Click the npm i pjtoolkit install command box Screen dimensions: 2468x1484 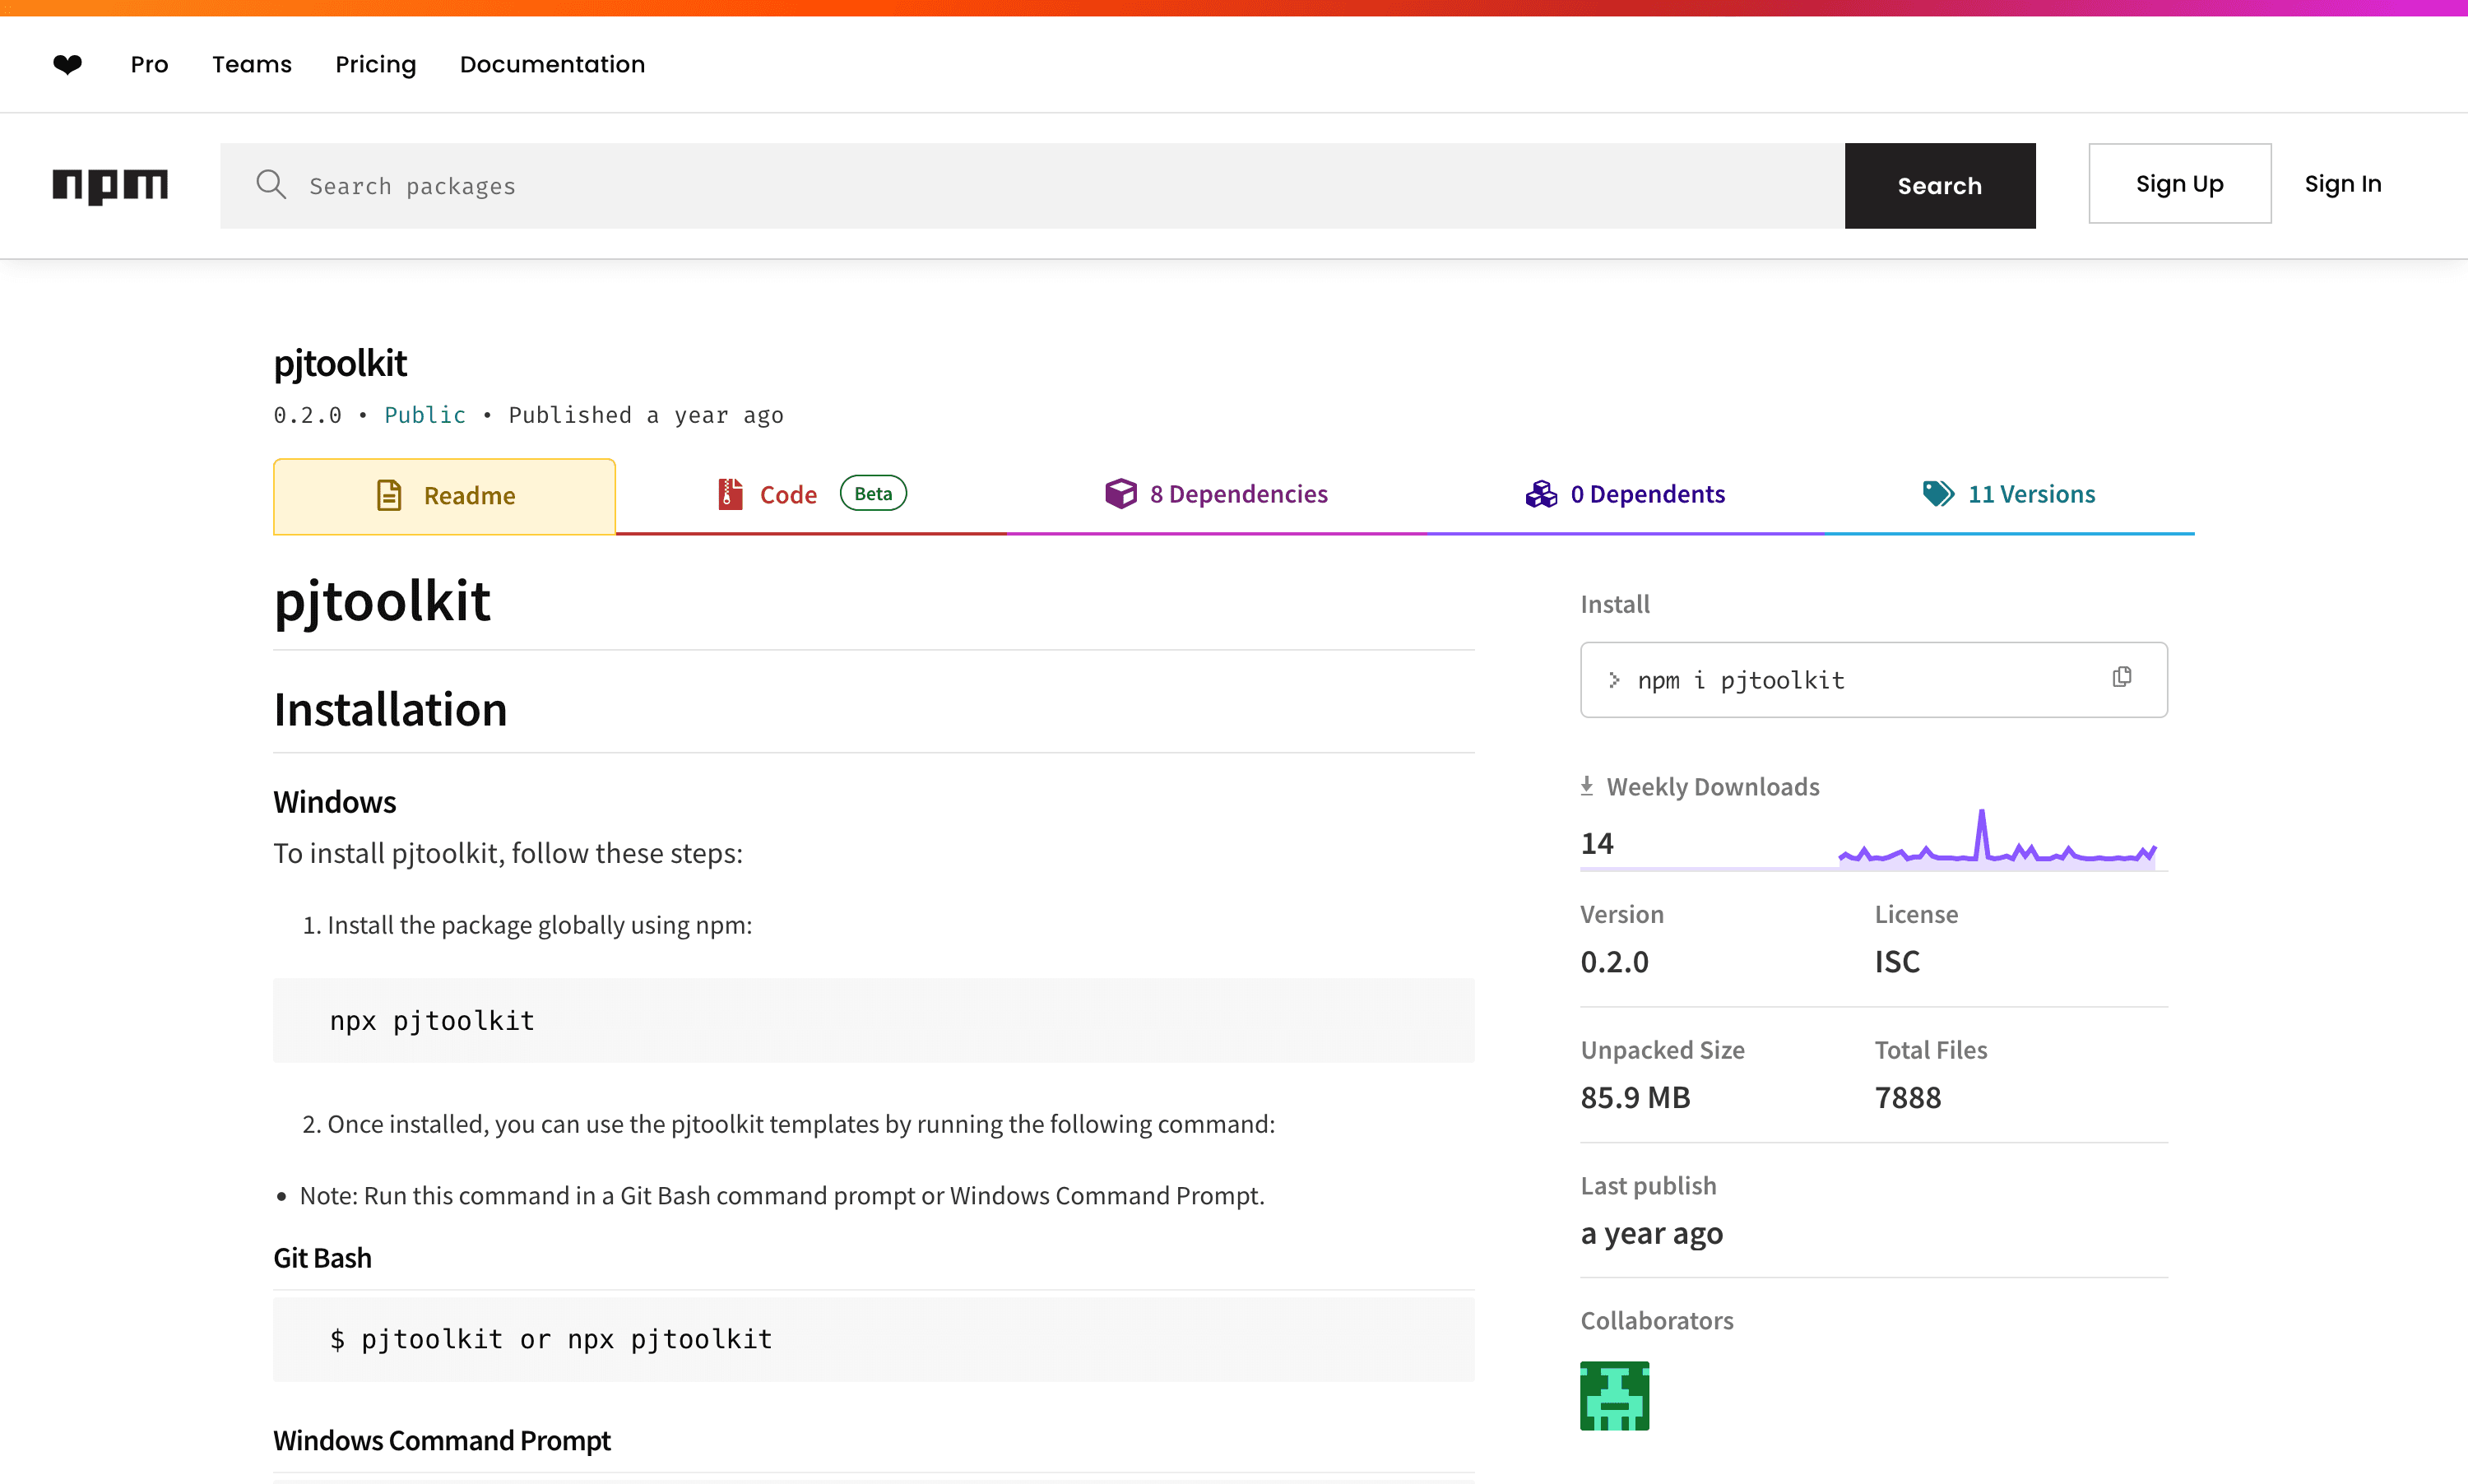(1873, 679)
